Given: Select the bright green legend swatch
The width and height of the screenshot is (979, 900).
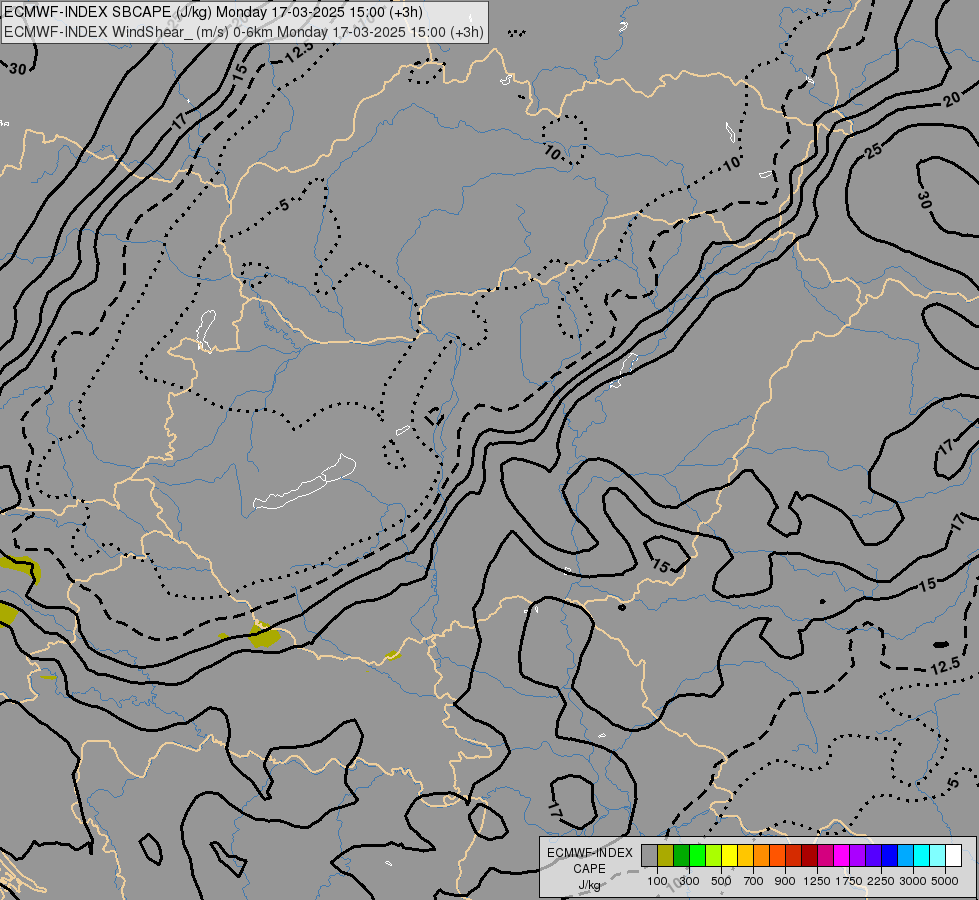Looking at the screenshot, I should 697,855.
